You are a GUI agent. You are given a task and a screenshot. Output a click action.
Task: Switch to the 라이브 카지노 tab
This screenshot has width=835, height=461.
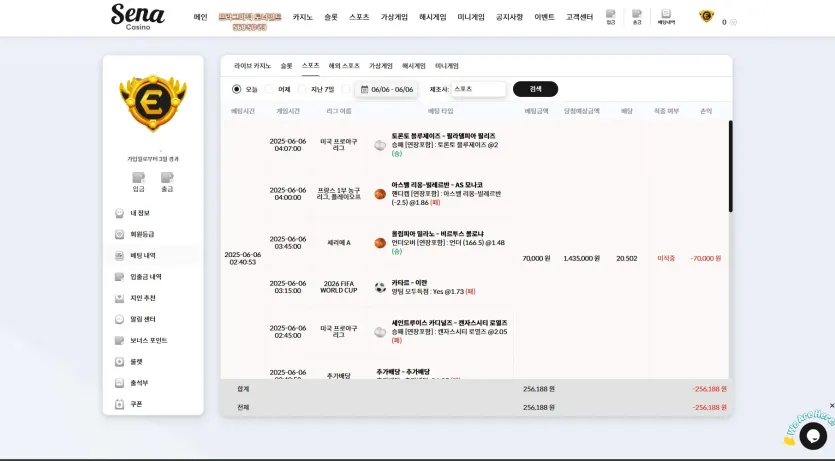point(252,66)
